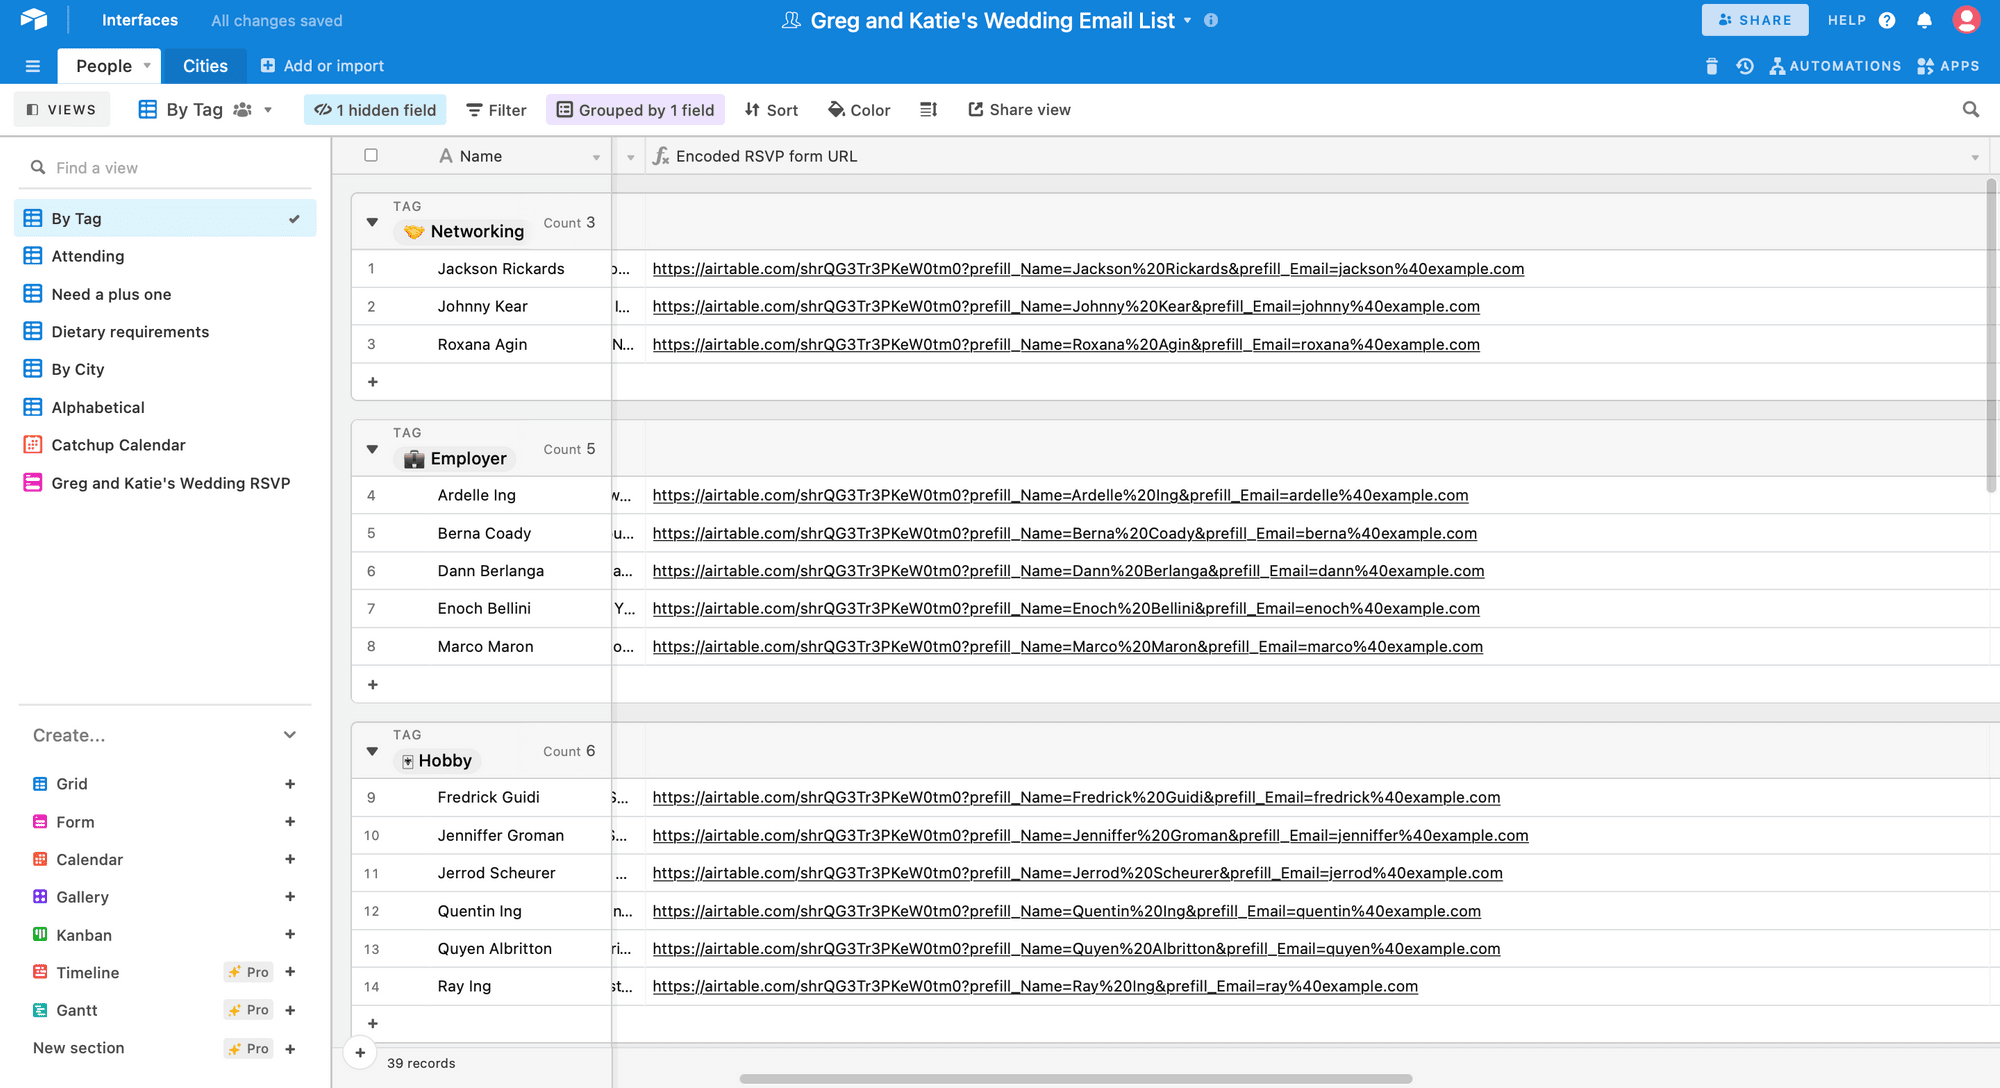Open the notifications bell

1924,21
